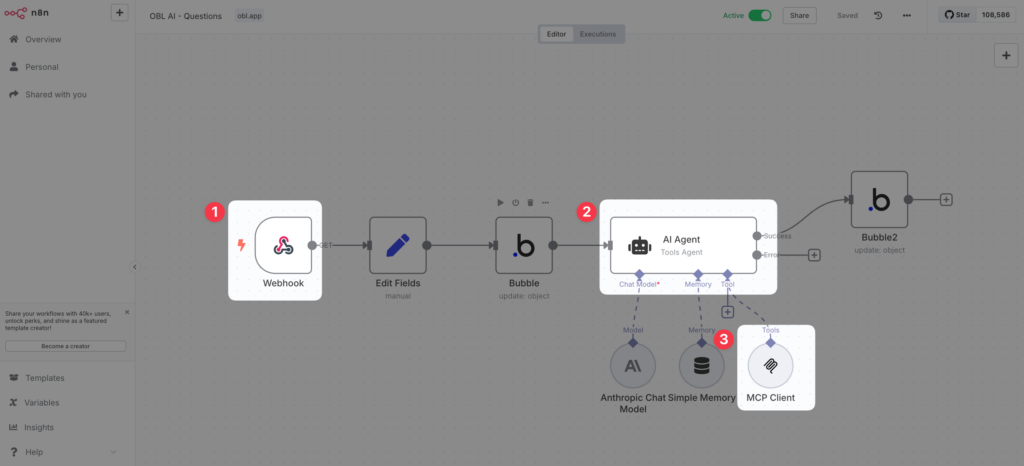Viewport: 1024px width, 466px height.
Task: Toggle the Active workflow switch
Action: point(760,15)
